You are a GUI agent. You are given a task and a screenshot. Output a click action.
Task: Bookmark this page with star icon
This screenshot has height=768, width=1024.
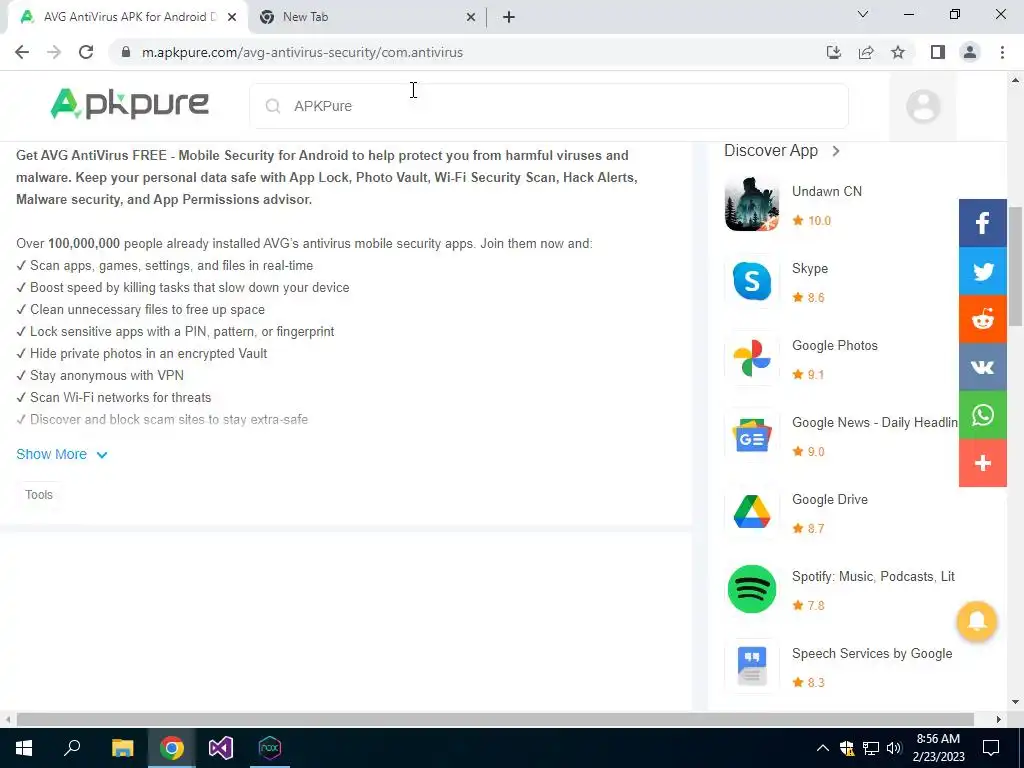pyautogui.click(x=898, y=52)
